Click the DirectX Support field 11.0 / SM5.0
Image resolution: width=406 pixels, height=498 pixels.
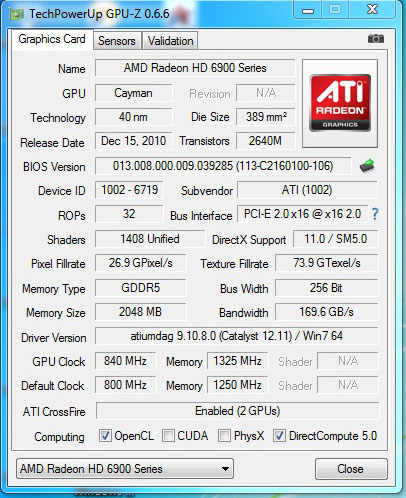pyautogui.click(x=336, y=239)
